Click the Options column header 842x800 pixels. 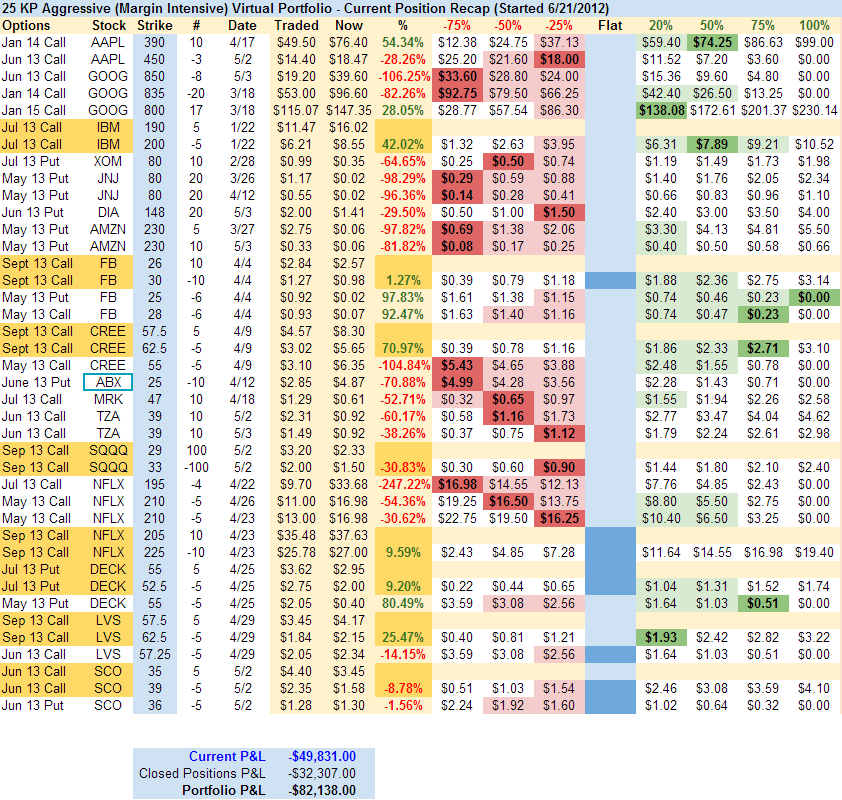click(x=27, y=24)
